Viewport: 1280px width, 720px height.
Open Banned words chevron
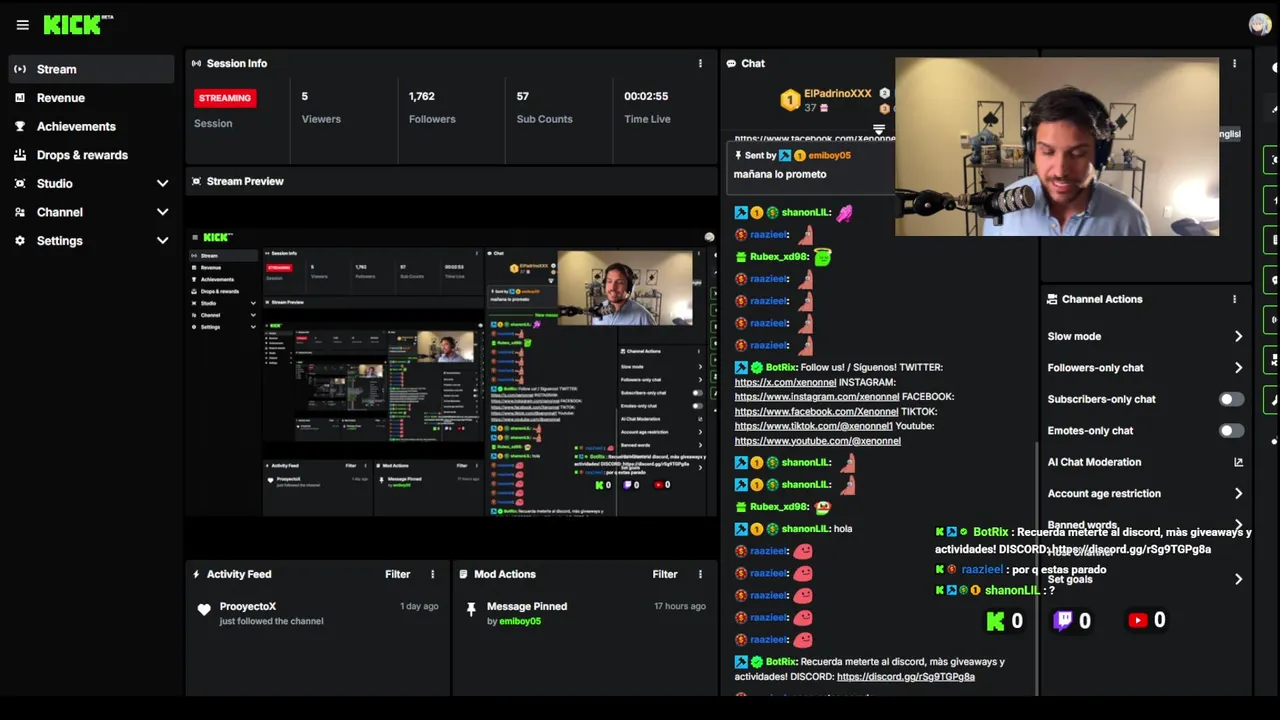point(1238,525)
